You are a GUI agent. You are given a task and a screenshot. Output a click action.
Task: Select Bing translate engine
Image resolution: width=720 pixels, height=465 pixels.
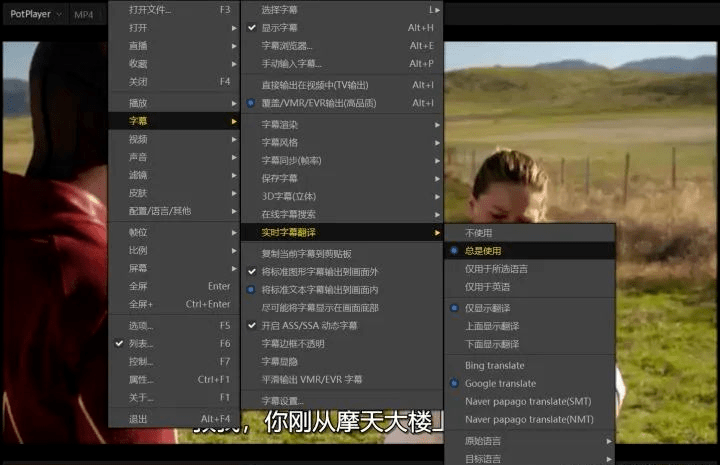tap(529, 365)
